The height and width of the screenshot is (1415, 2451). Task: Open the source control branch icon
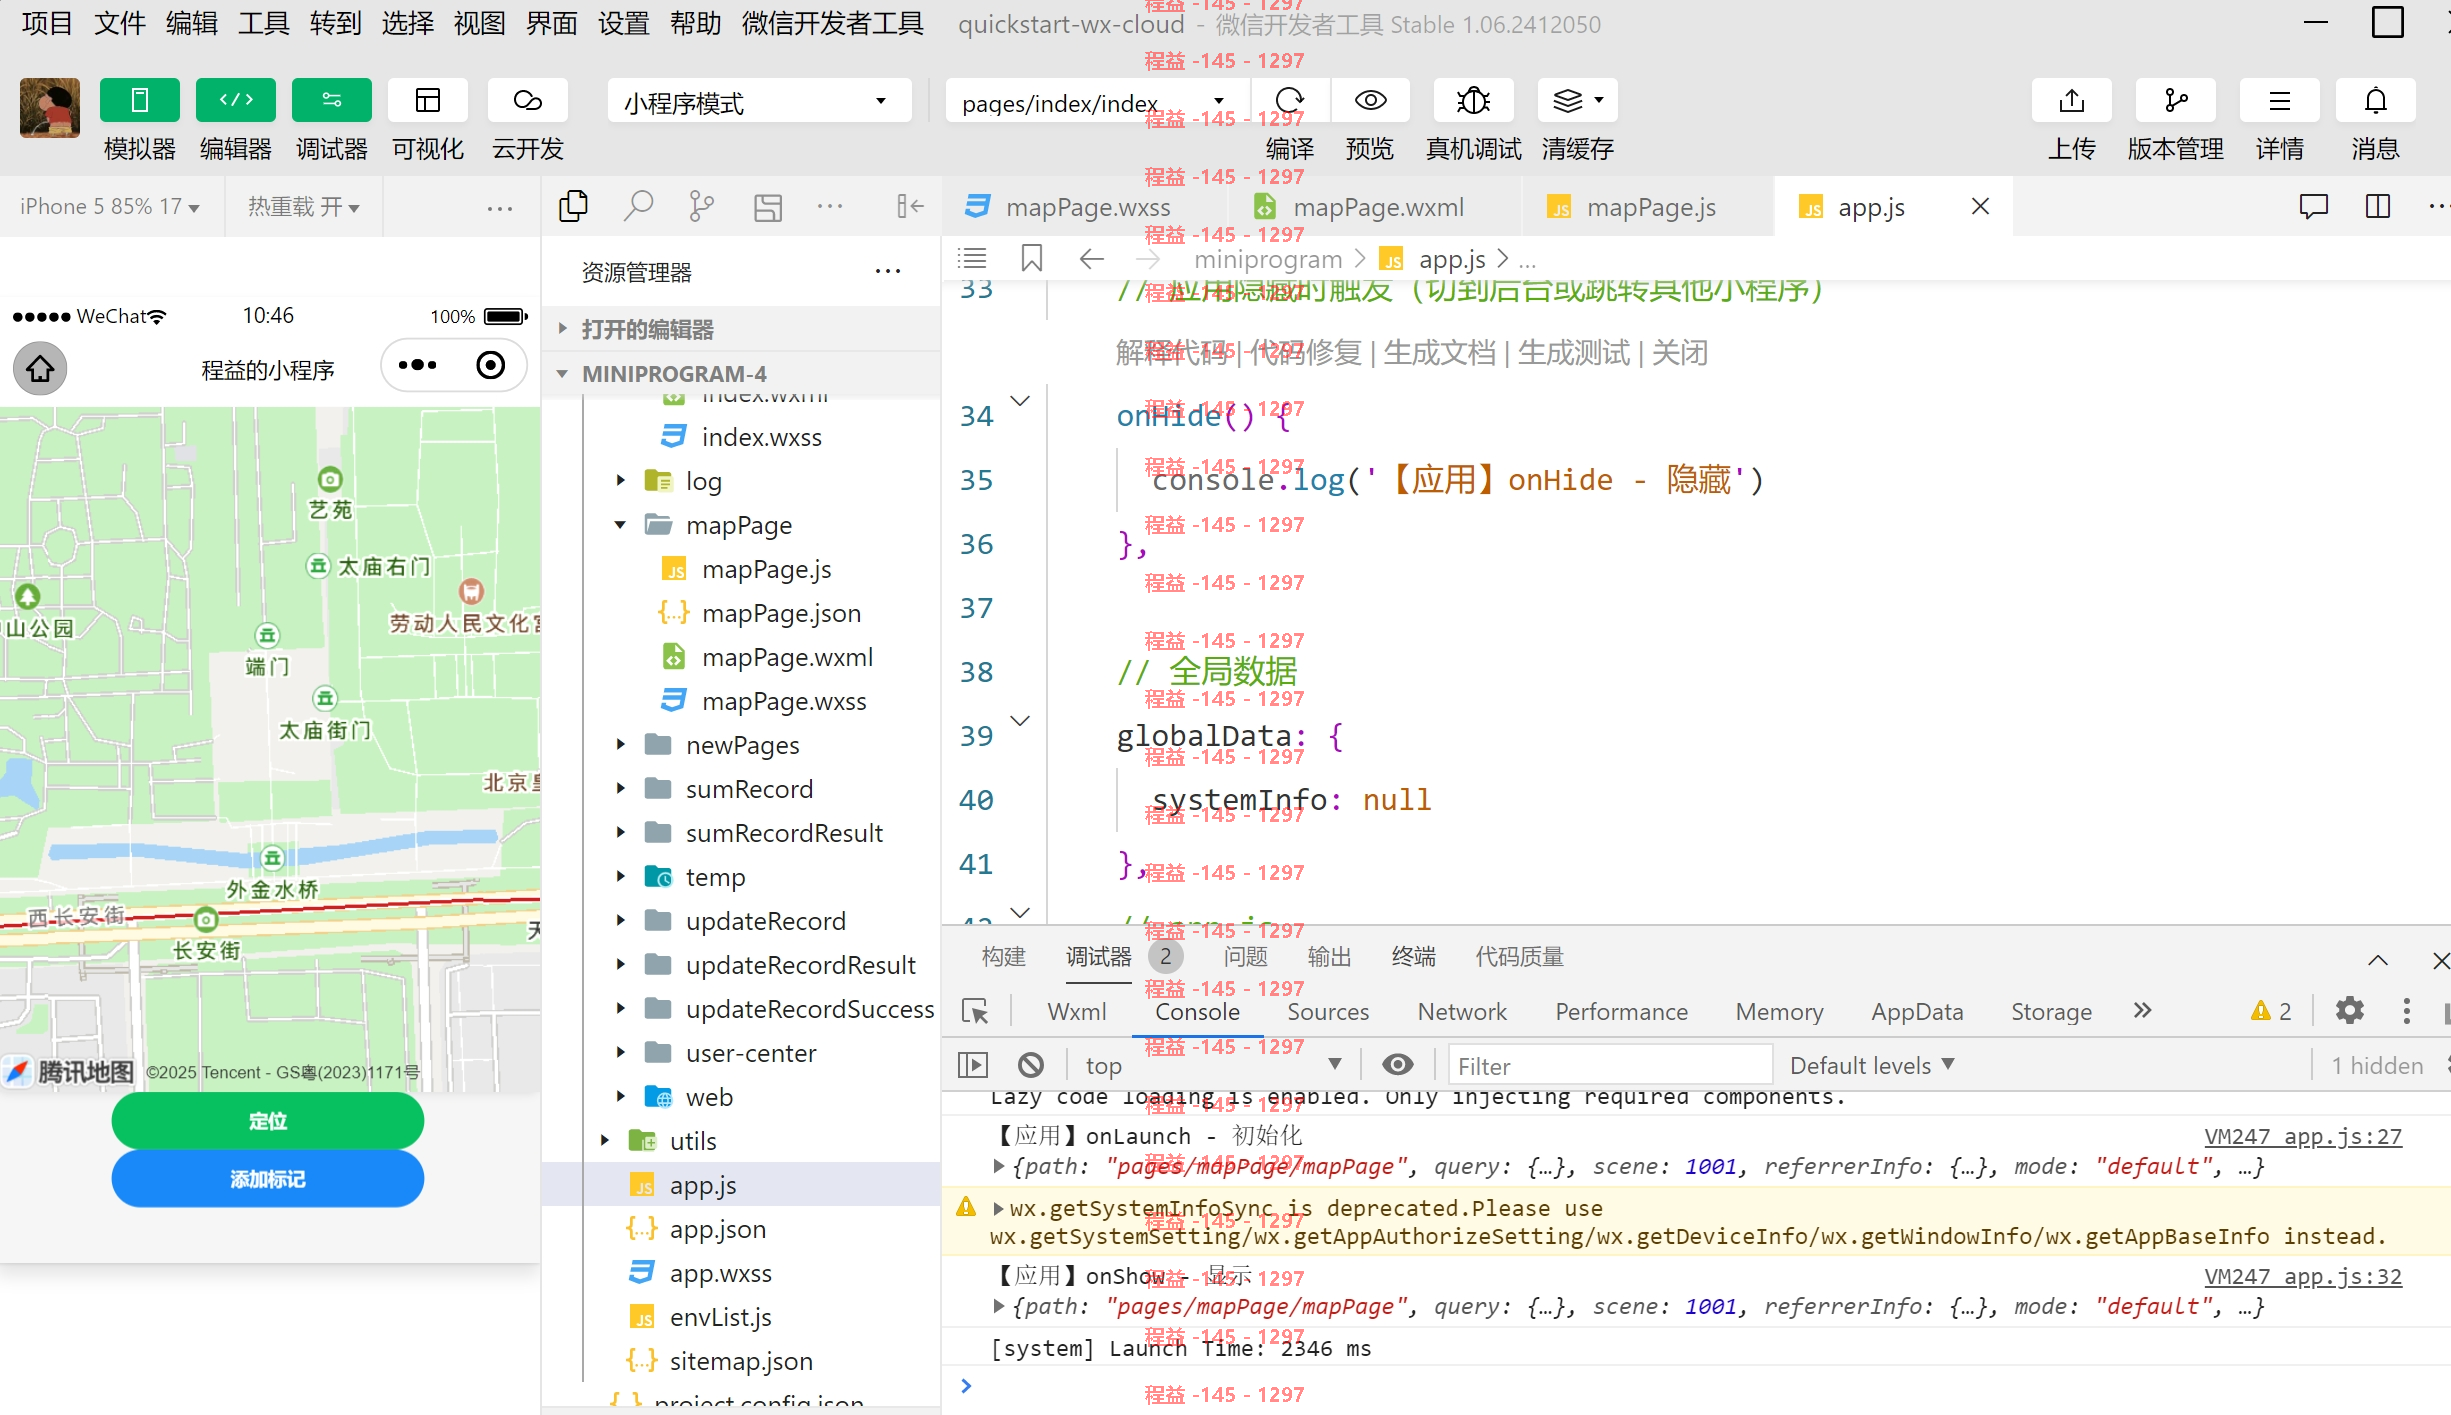point(702,207)
